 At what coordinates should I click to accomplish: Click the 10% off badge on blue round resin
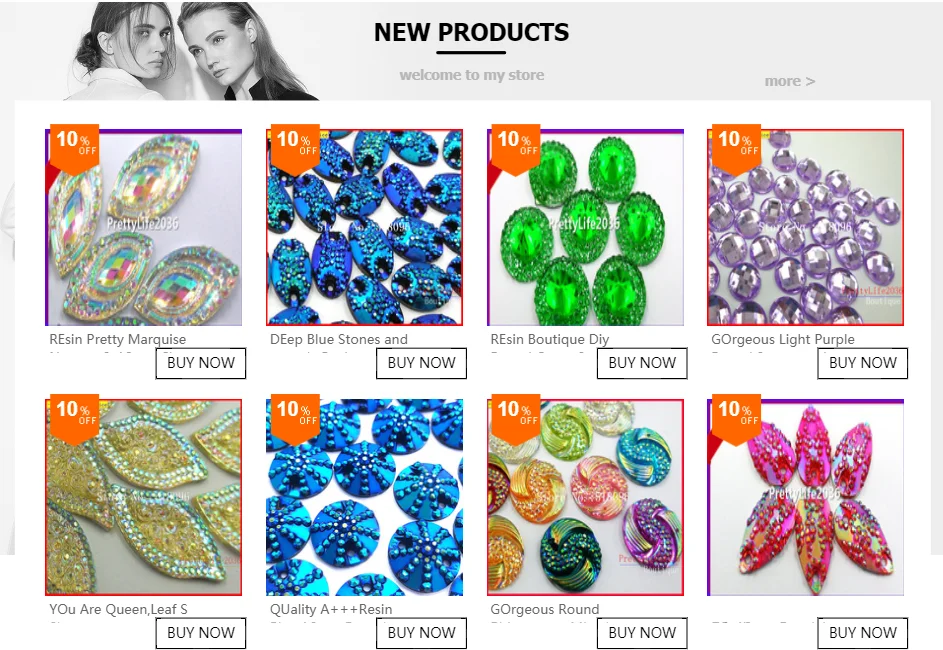click(x=295, y=419)
